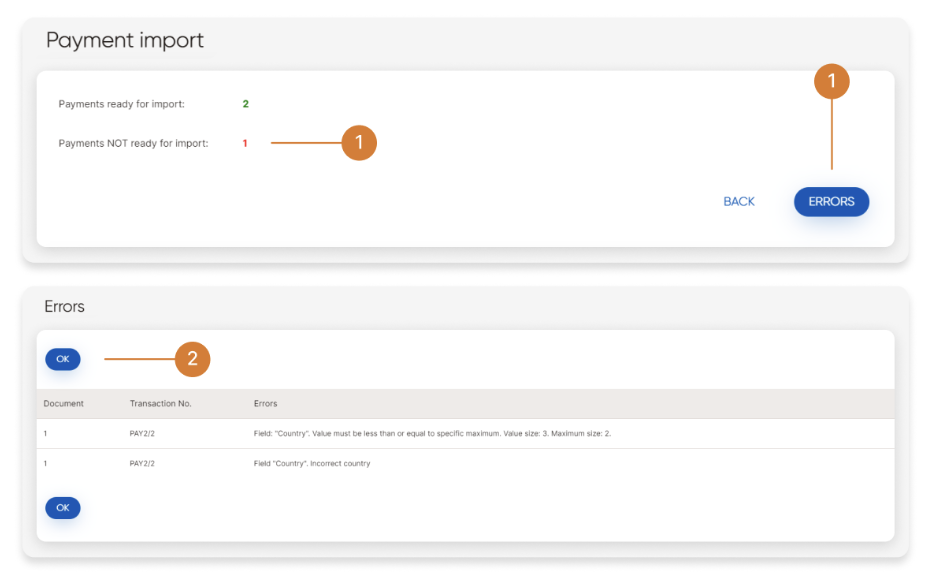Screen dimensions: 930x572
Task: Select the 'Payments NOT ready for import:' label
Action: (133, 144)
